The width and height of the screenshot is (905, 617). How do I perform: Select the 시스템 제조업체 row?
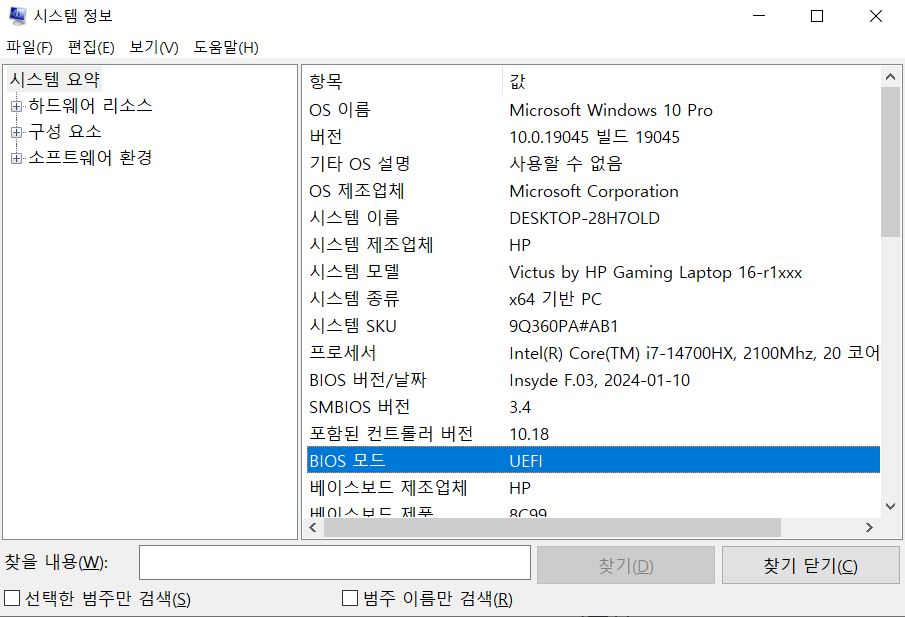point(593,245)
